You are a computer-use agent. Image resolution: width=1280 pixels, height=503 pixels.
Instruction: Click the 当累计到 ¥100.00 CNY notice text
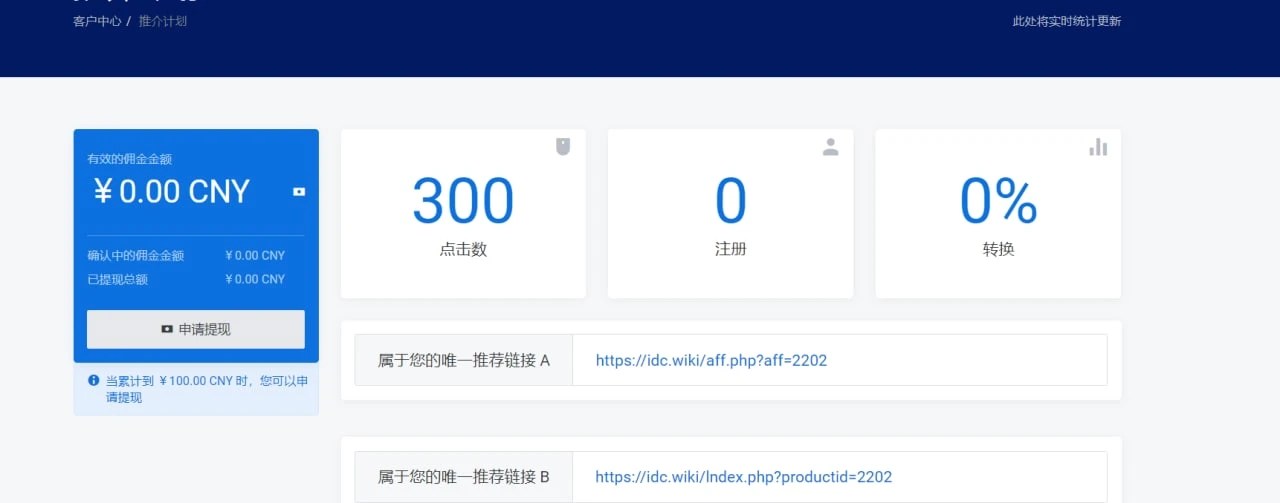click(x=207, y=389)
